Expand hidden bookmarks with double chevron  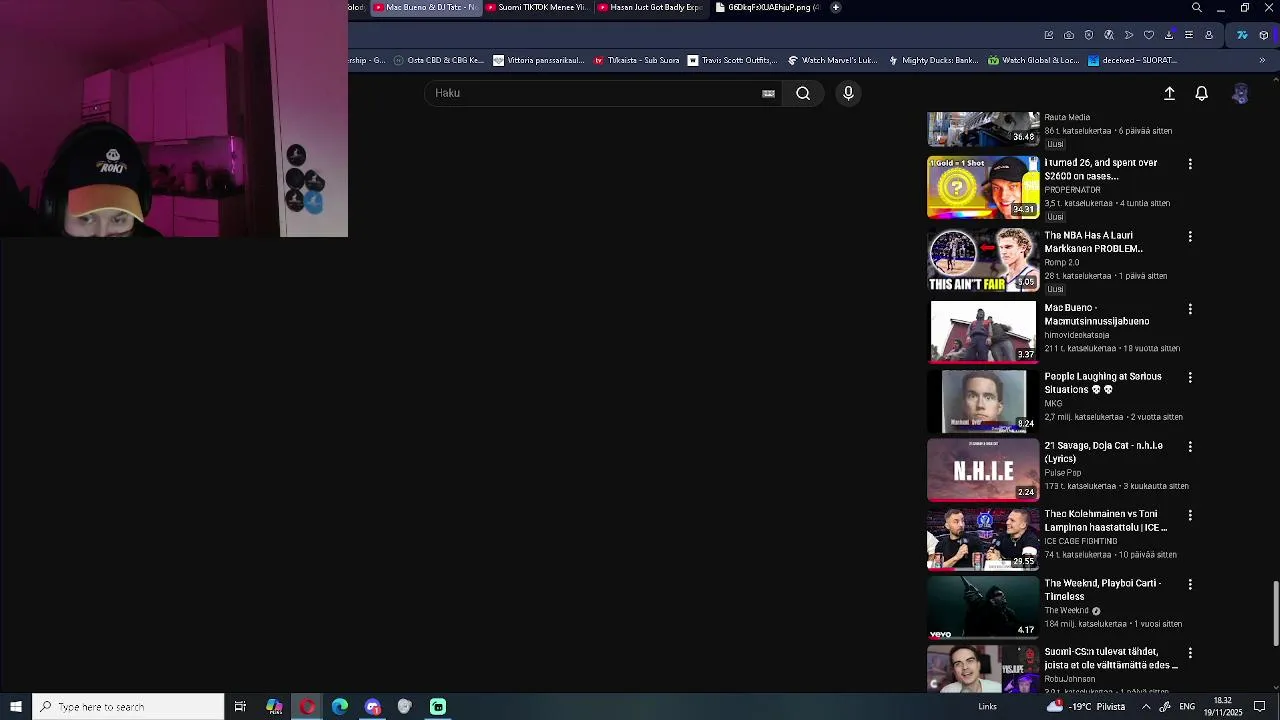(1262, 60)
